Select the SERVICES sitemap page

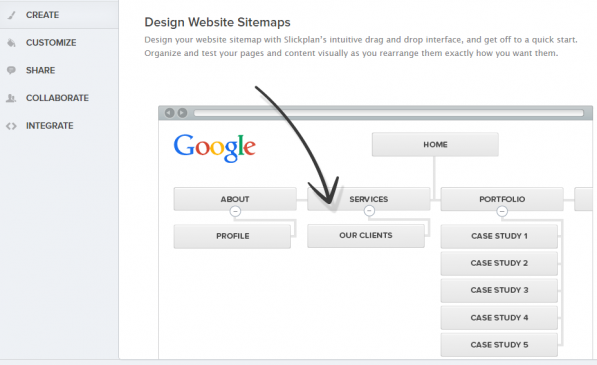click(369, 199)
